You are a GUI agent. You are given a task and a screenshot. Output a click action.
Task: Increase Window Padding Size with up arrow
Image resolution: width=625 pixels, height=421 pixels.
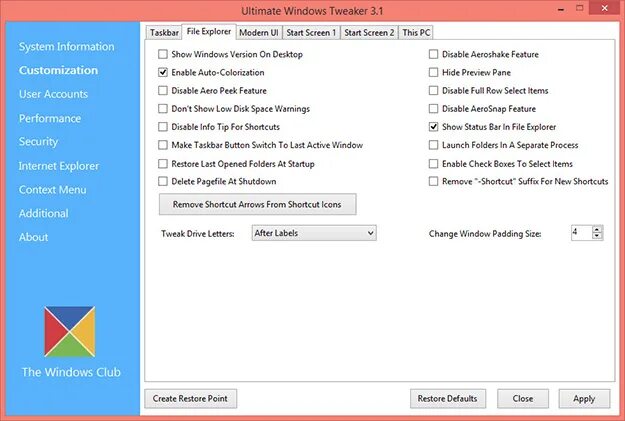597,229
